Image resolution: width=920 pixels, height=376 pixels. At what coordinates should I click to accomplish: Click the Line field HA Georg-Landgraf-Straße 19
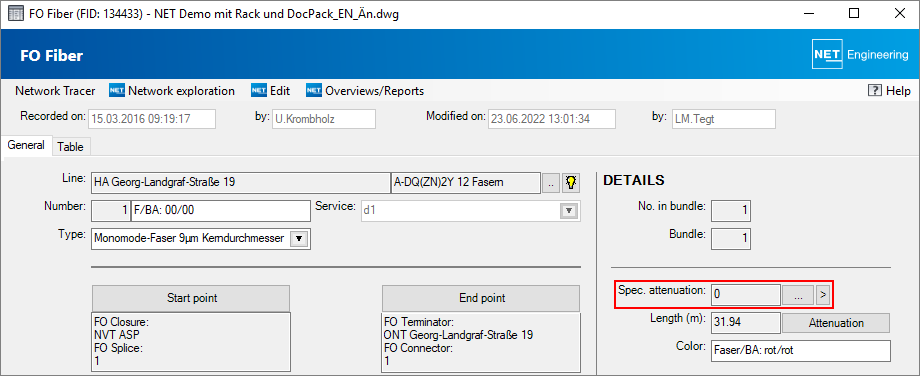[241, 183]
